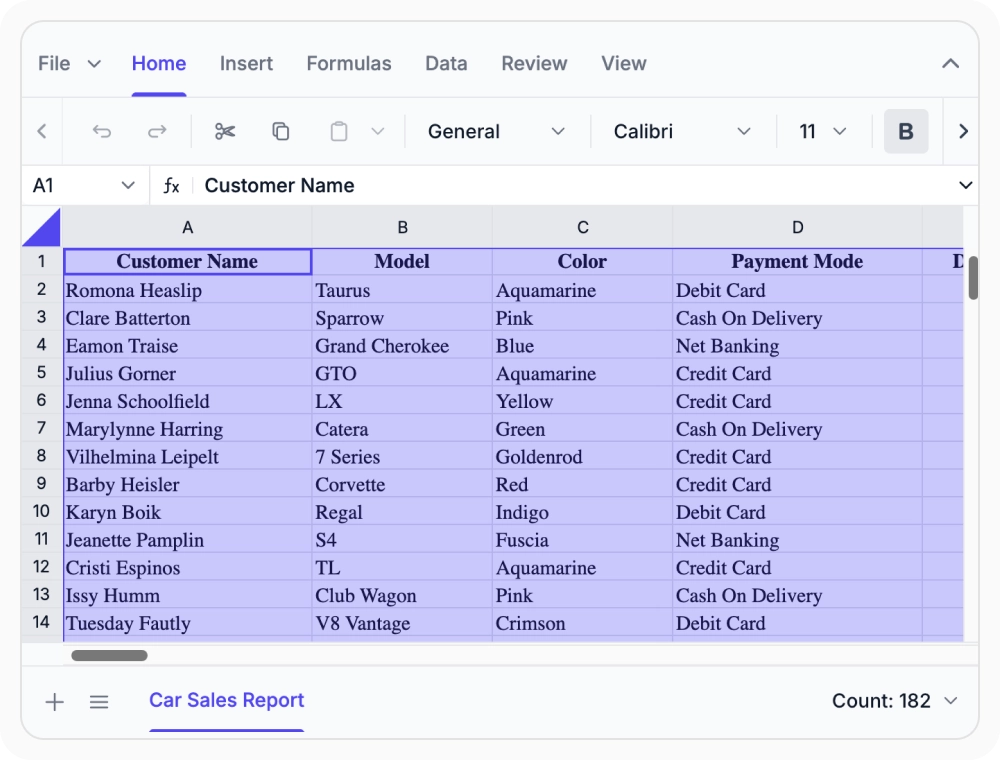Image resolution: width=1000 pixels, height=760 pixels.
Task: Click the cell Yellow
Action: [582, 401]
